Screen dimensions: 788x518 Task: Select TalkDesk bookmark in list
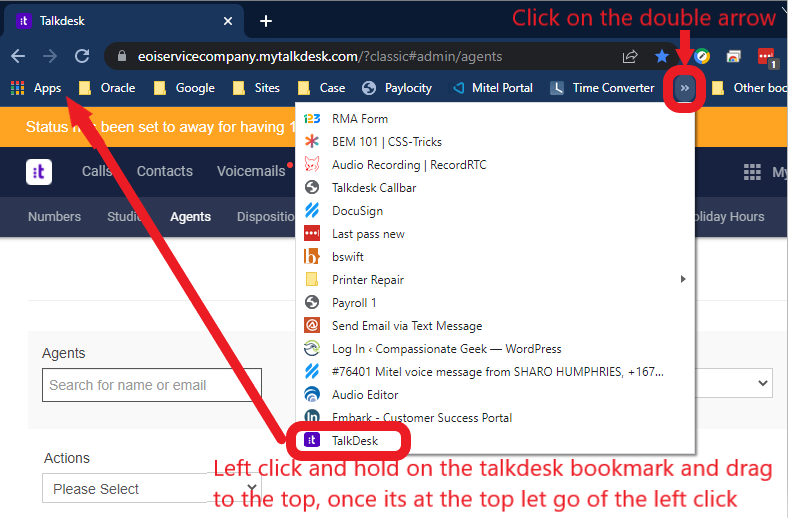[495, 441]
